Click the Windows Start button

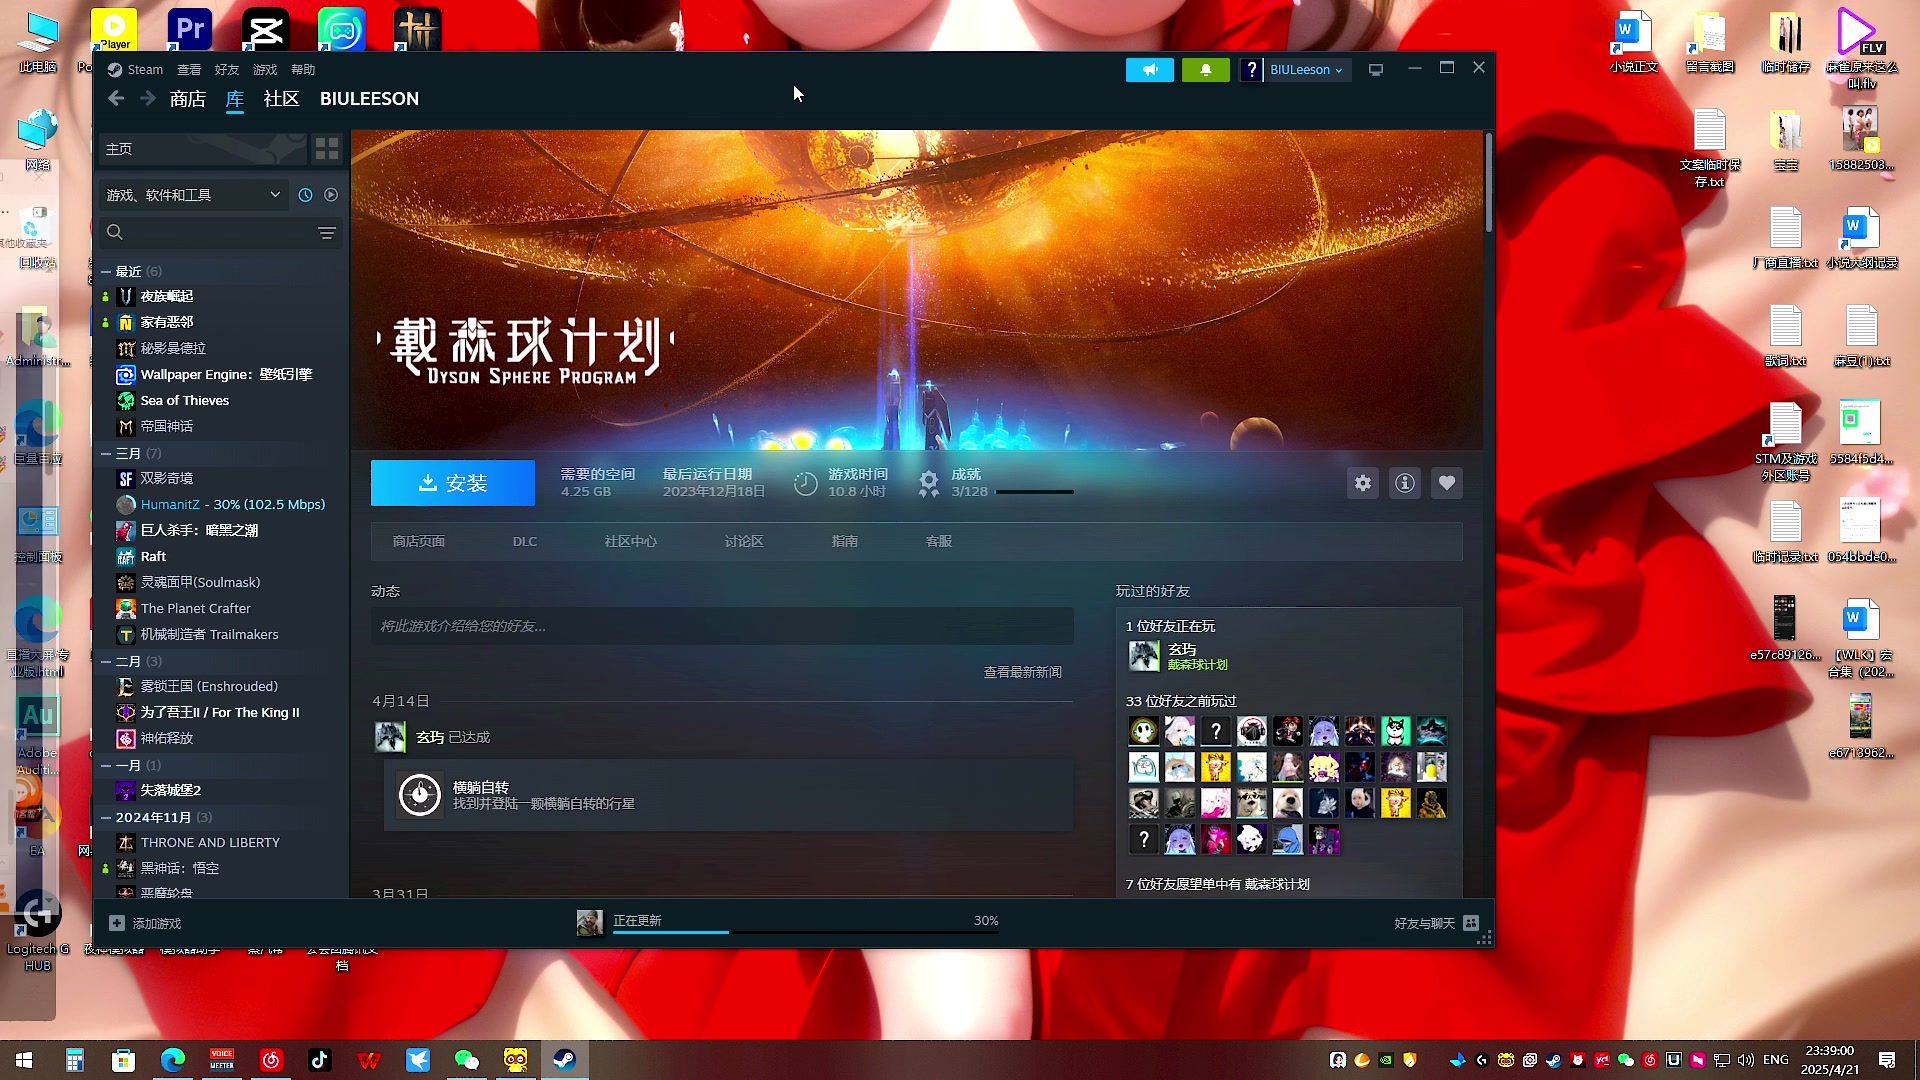pyautogui.click(x=24, y=1060)
